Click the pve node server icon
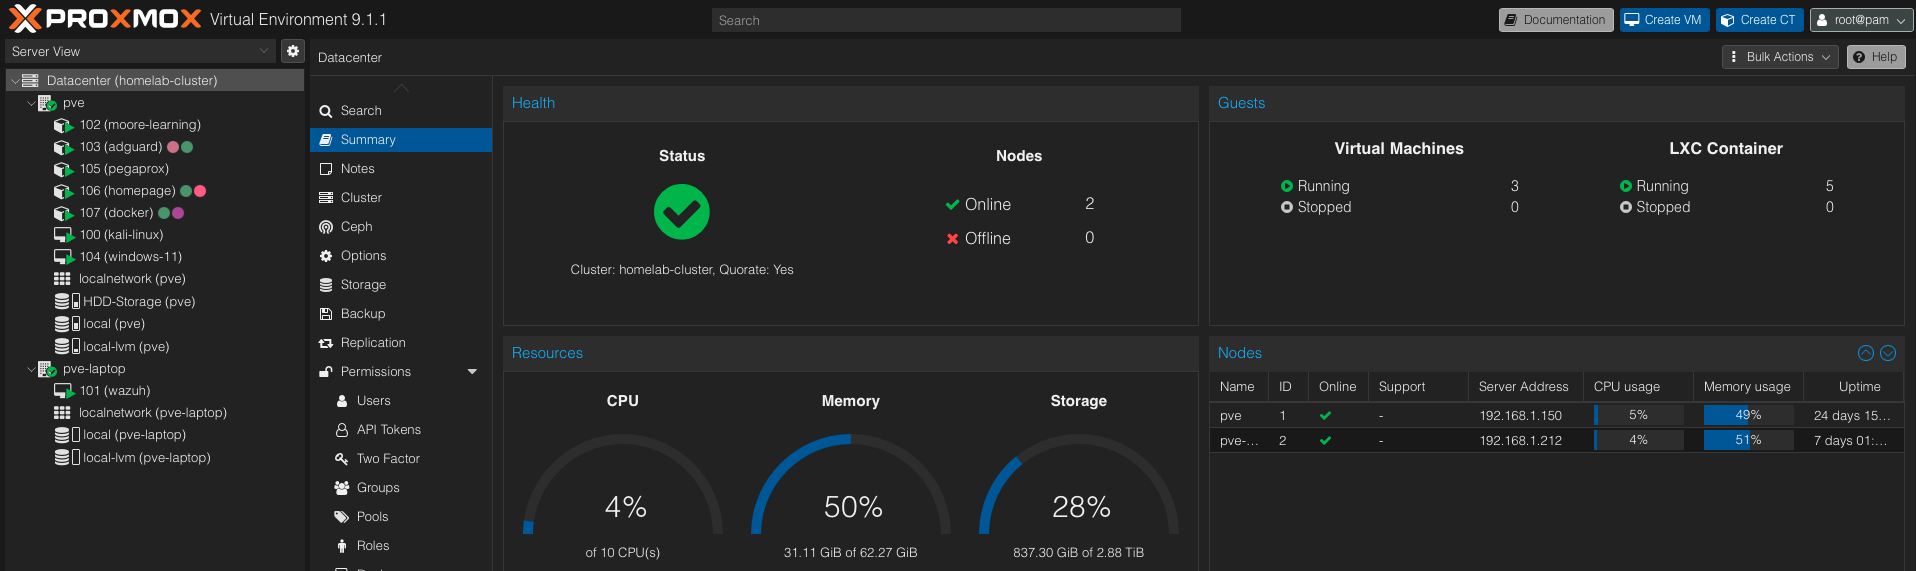 point(47,103)
